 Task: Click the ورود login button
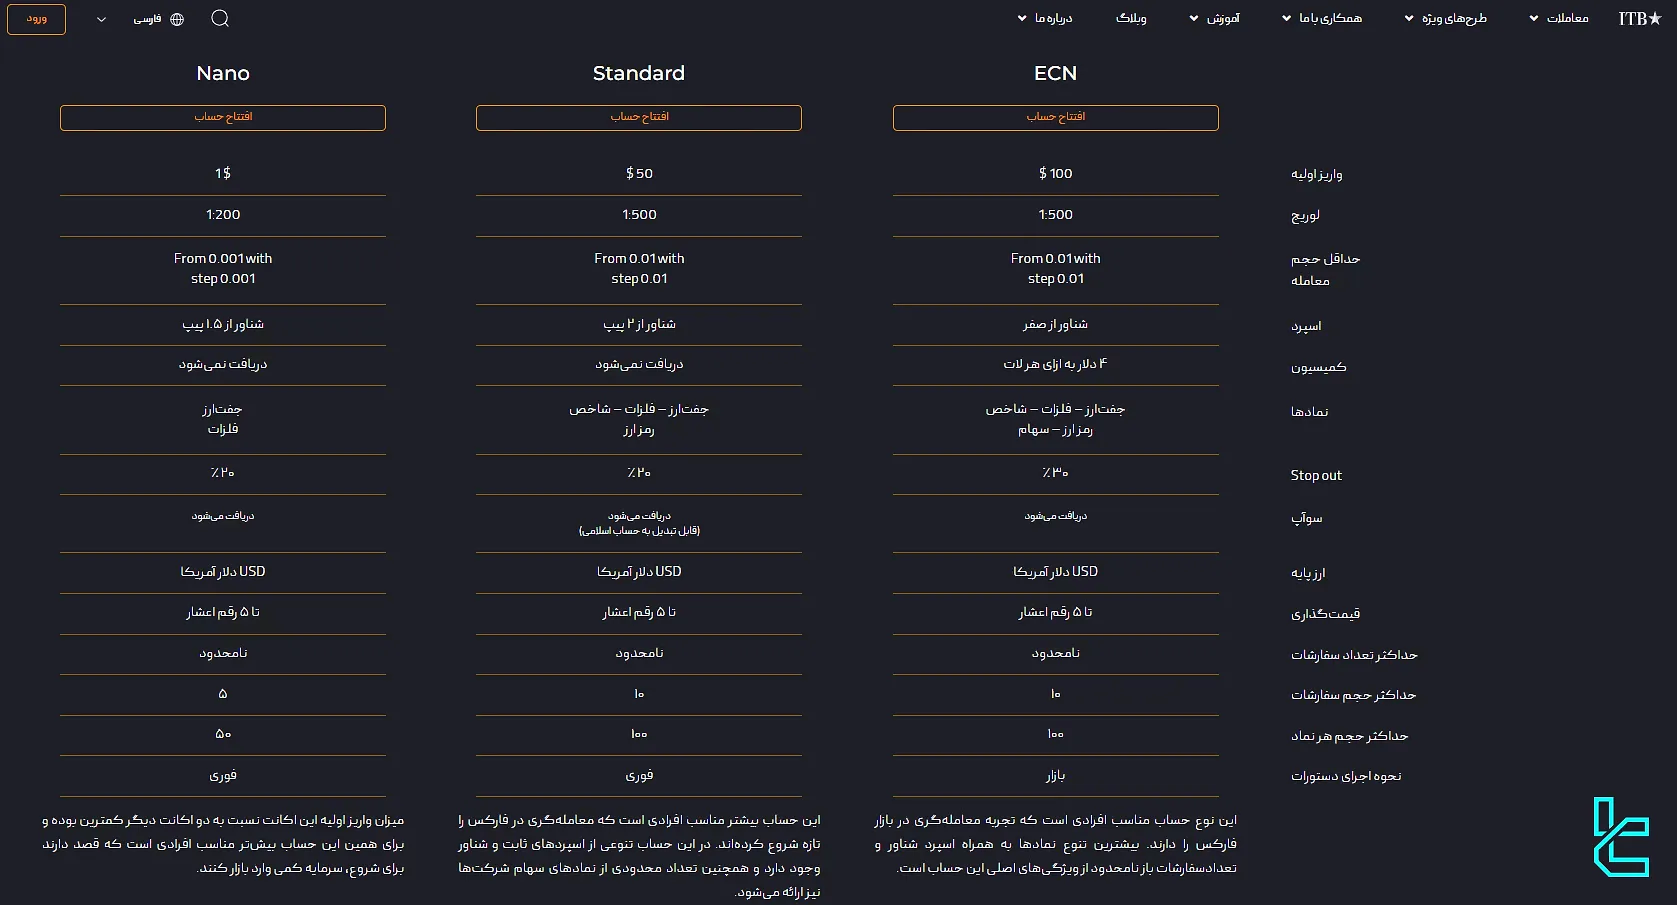coord(36,18)
